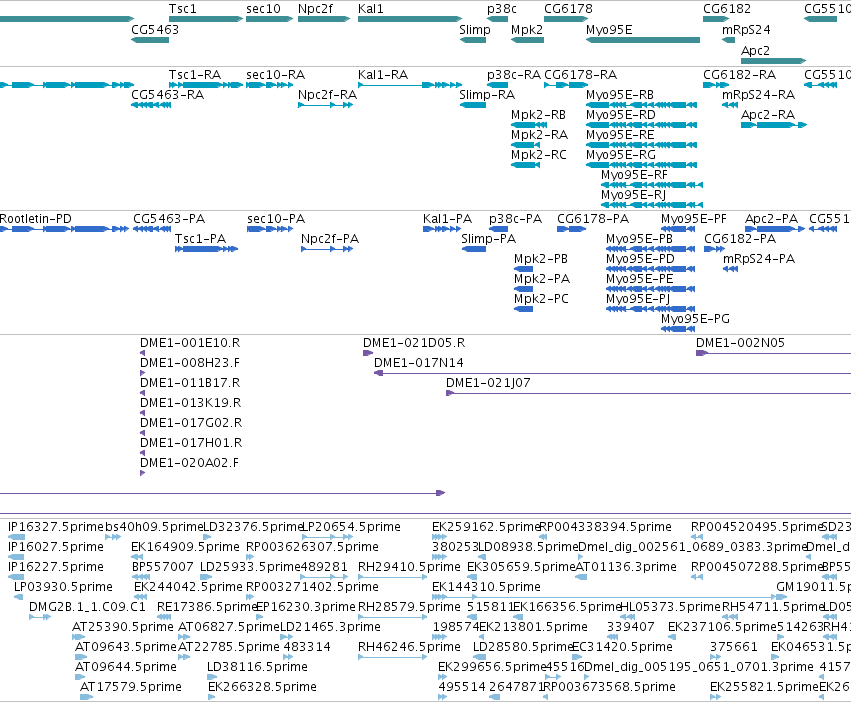Open the Mpk2-PA protein label
Screen dimensions: 851x702
[x=542, y=279]
